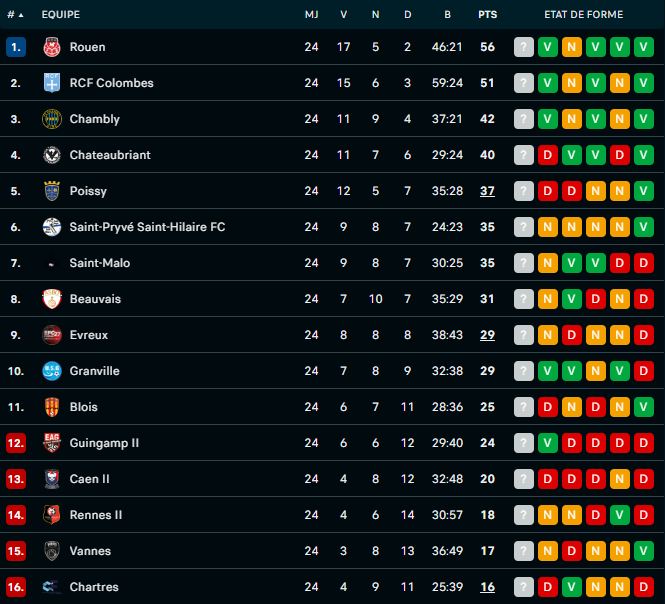Click the red 16. relegation position badge

tap(15, 587)
